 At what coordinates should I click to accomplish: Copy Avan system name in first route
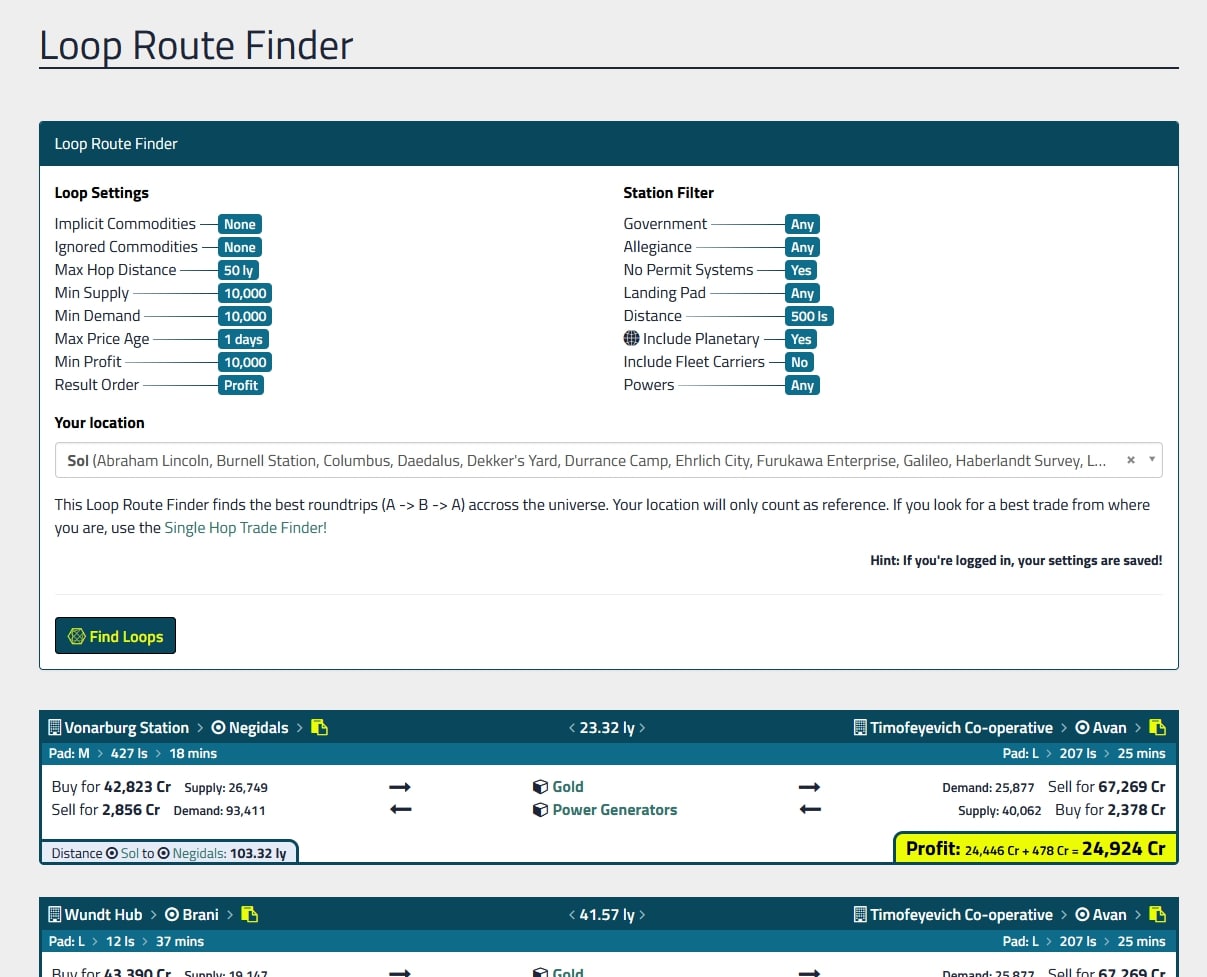coord(1157,727)
